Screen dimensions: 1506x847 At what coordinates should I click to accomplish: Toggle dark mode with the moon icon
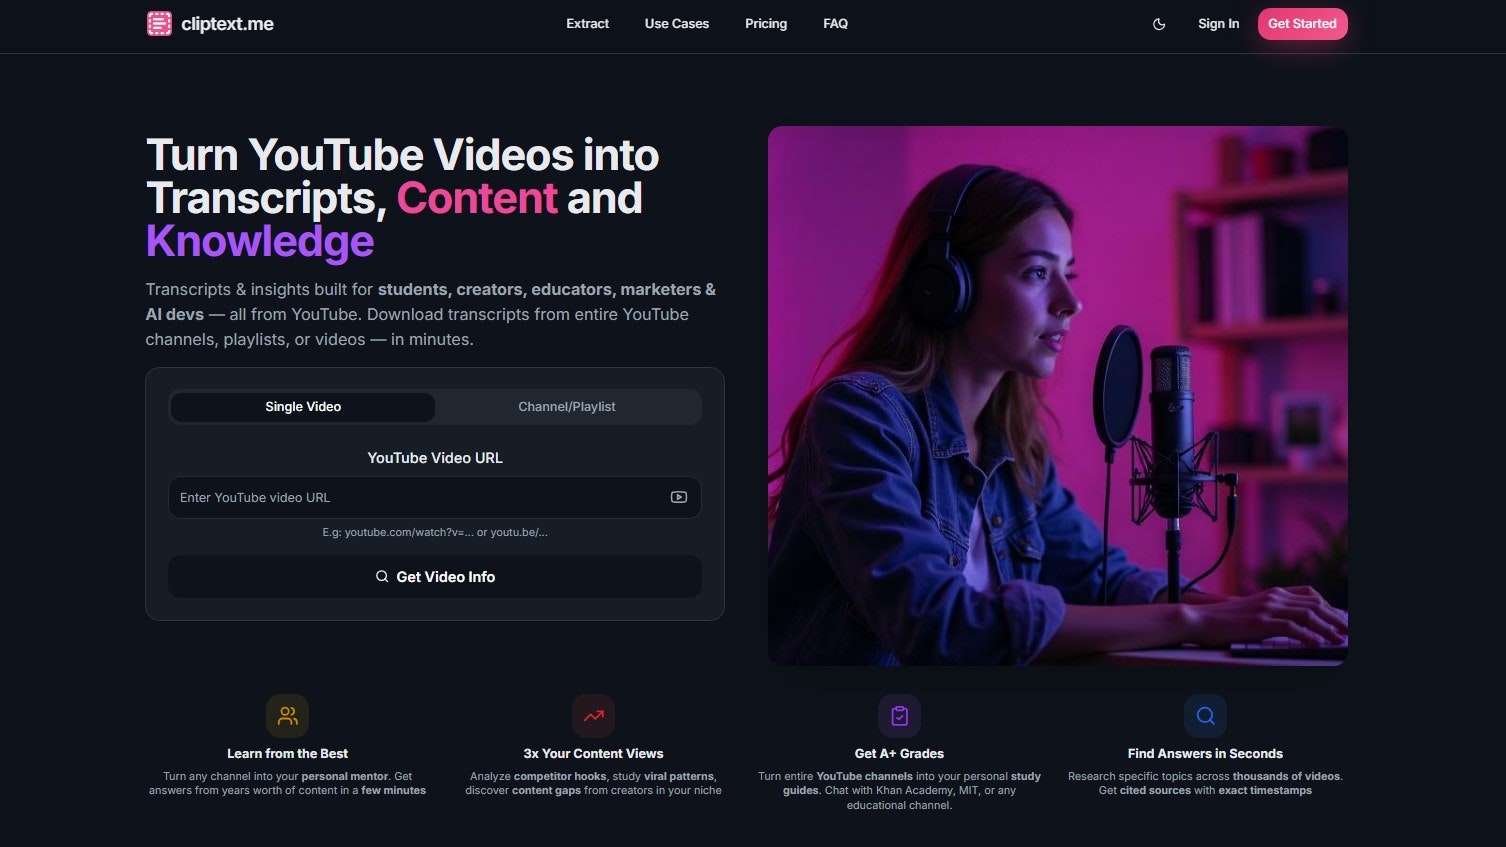point(1159,23)
